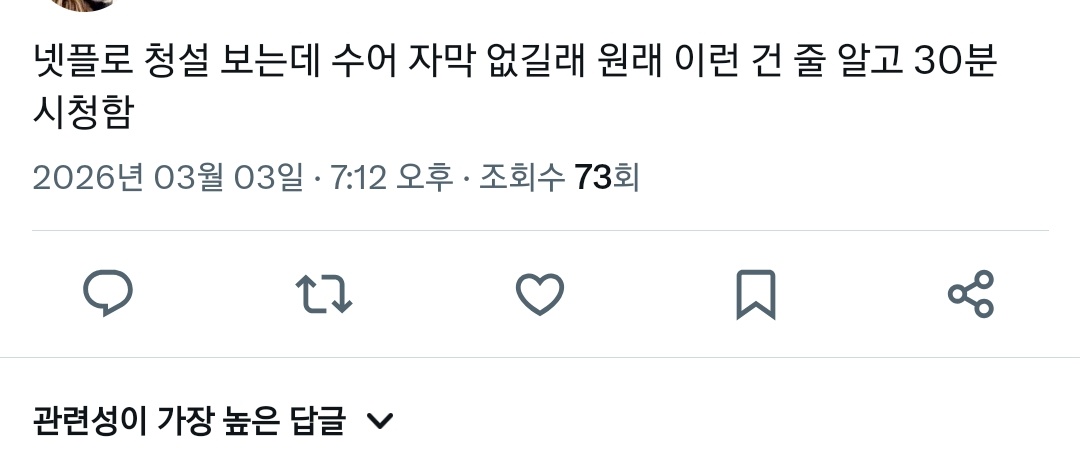Like the post with the heart icon
Viewport: 1080px width, 466px height.
540,295
